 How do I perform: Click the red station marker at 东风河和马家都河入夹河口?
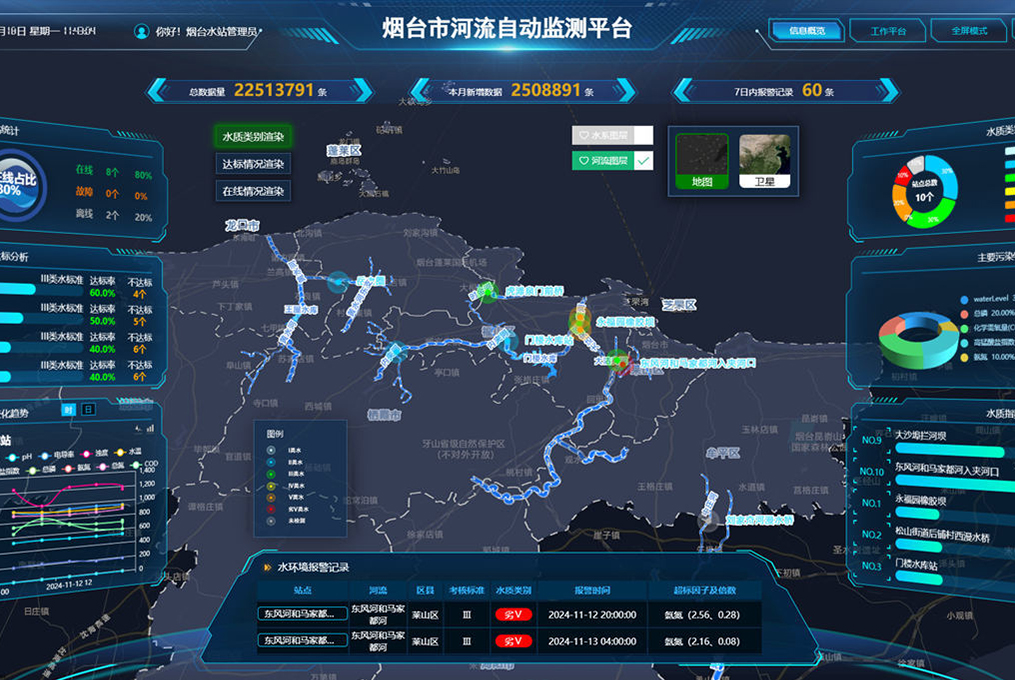click(620, 362)
